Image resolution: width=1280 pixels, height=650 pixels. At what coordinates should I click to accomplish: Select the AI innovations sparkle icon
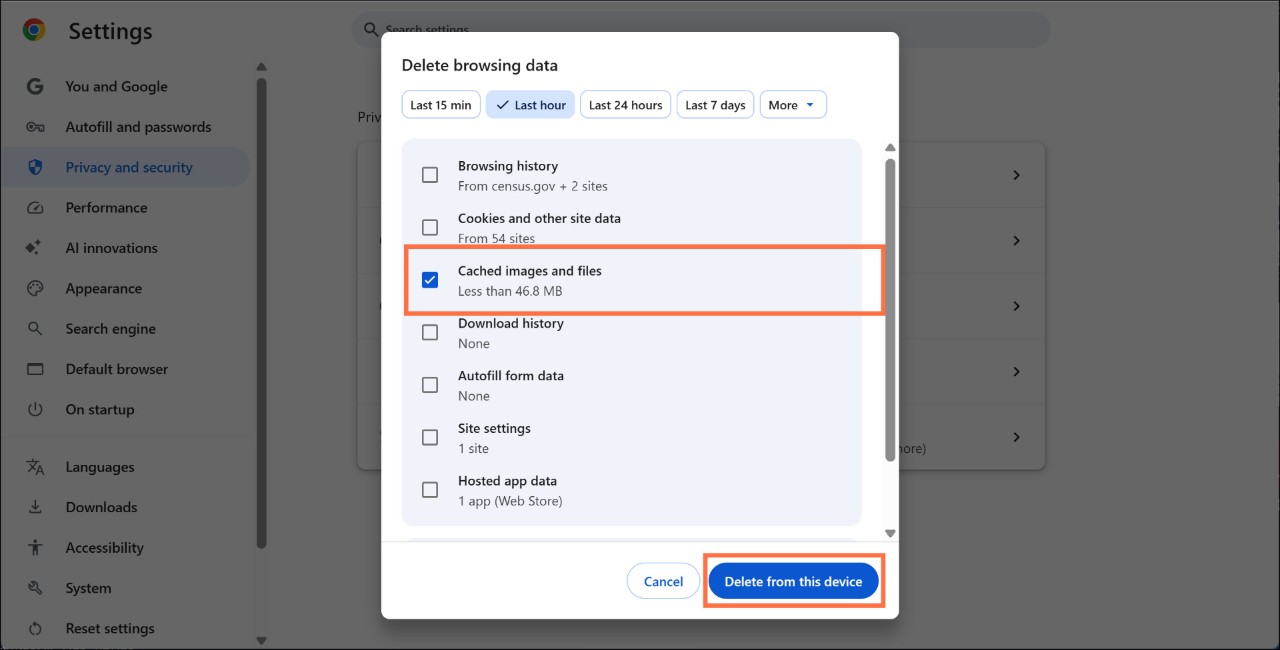[x=36, y=247]
